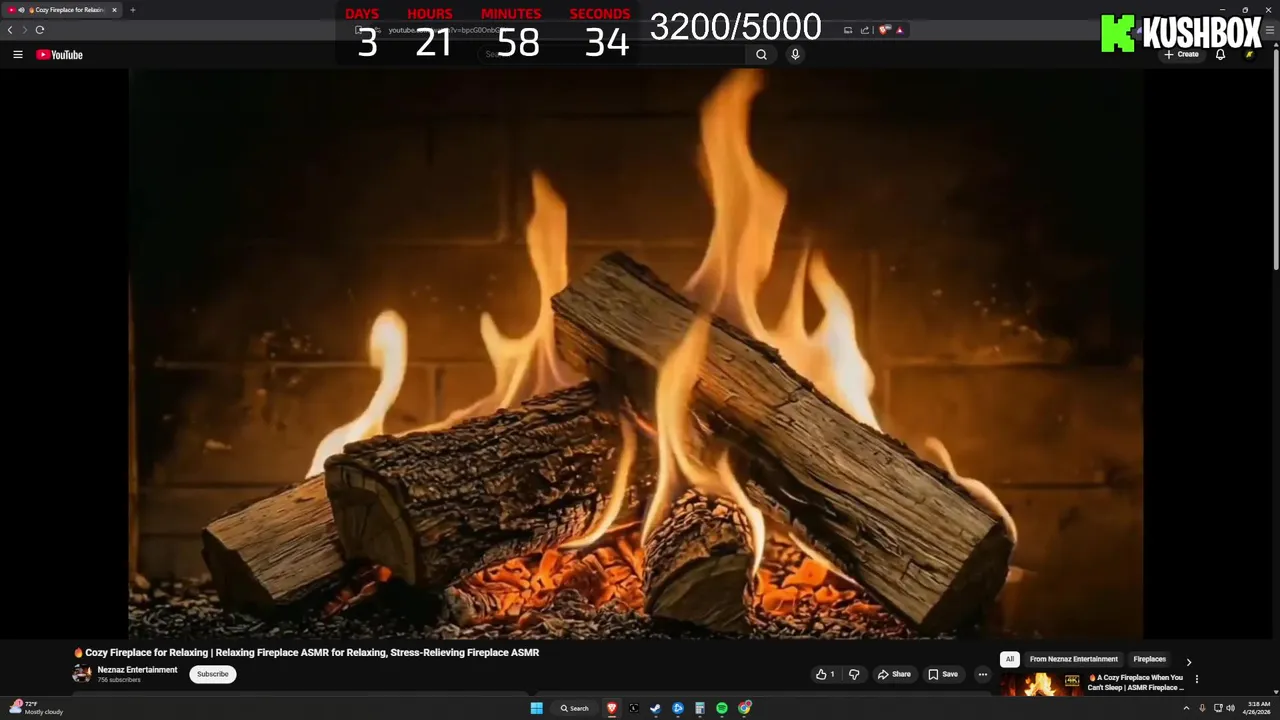
Task: Reload the page with refresh icon
Action: pos(40,30)
